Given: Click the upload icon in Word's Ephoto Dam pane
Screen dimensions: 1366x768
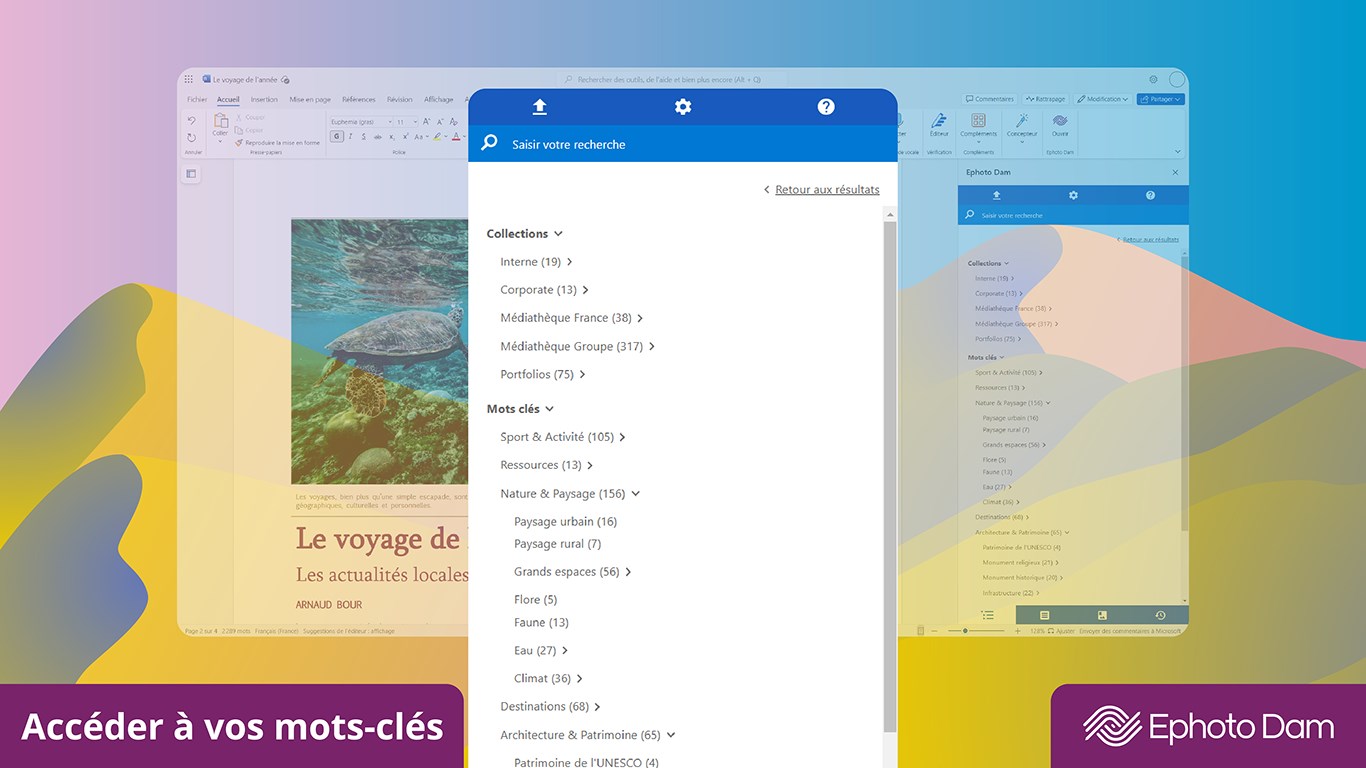Looking at the screenshot, I should click(996, 195).
